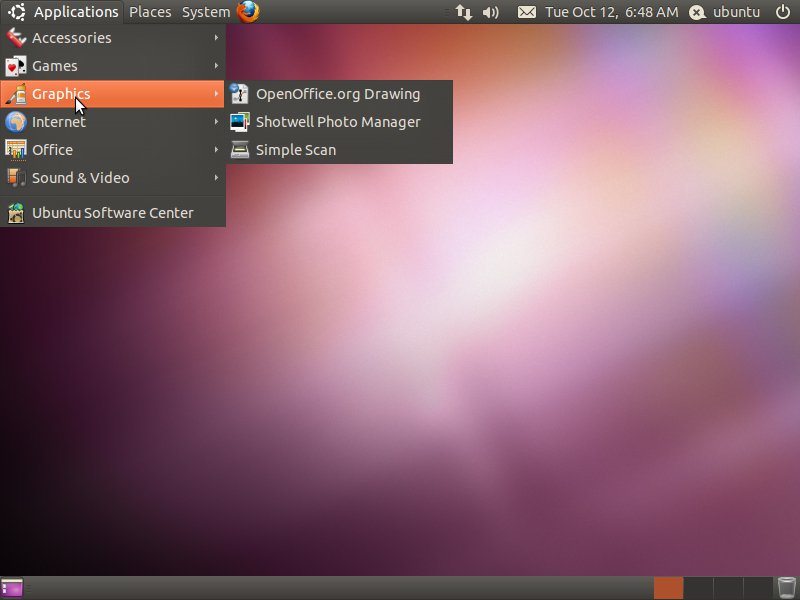Open the clock showing Tue Oct 12
The width and height of the screenshot is (800, 600).
(x=612, y=12)
